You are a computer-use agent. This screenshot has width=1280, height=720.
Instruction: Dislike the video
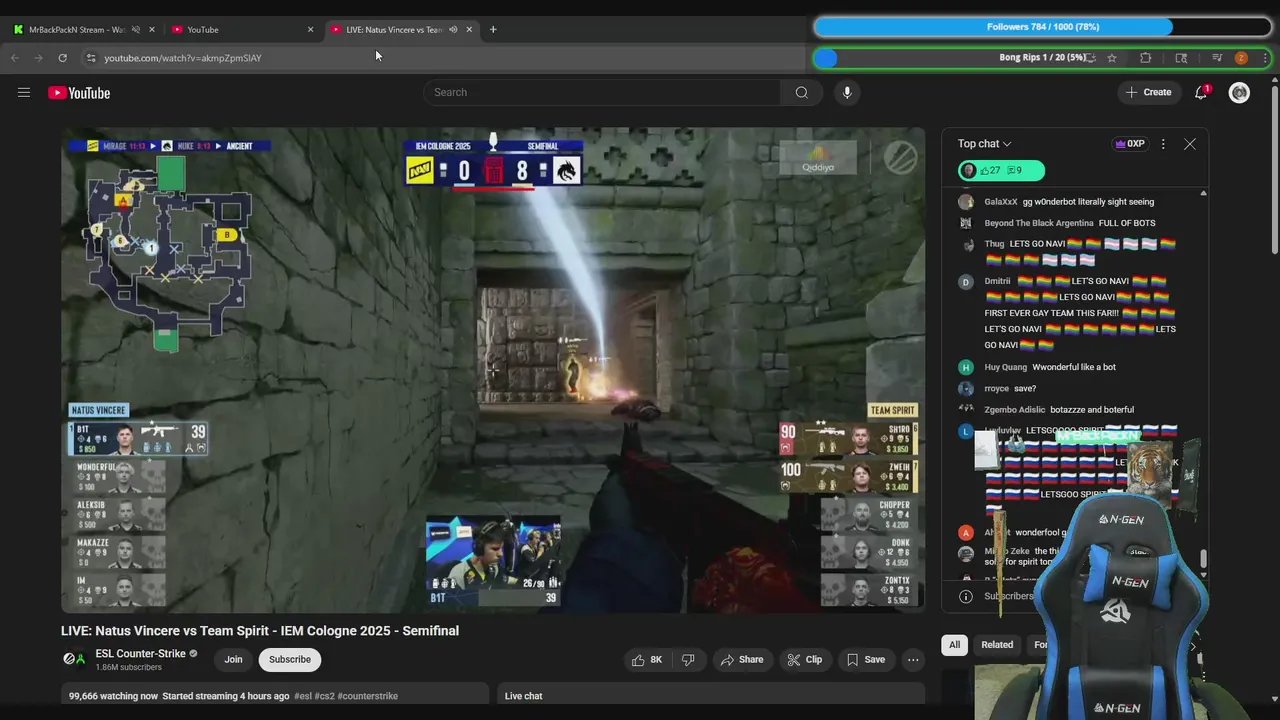(x=688, y=659)
